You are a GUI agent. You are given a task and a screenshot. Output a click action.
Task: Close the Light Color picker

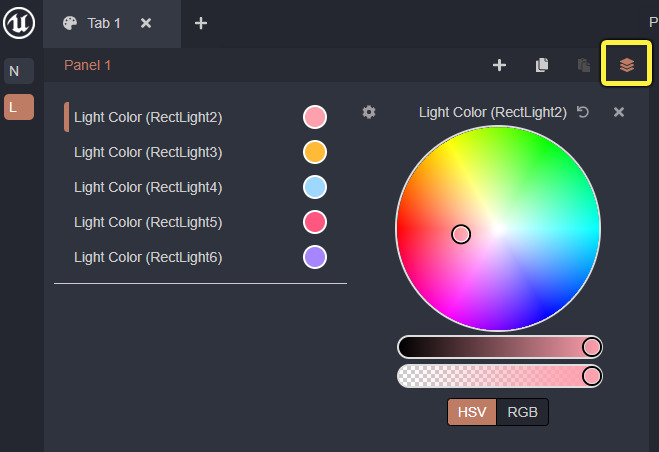tap(619, 112)
